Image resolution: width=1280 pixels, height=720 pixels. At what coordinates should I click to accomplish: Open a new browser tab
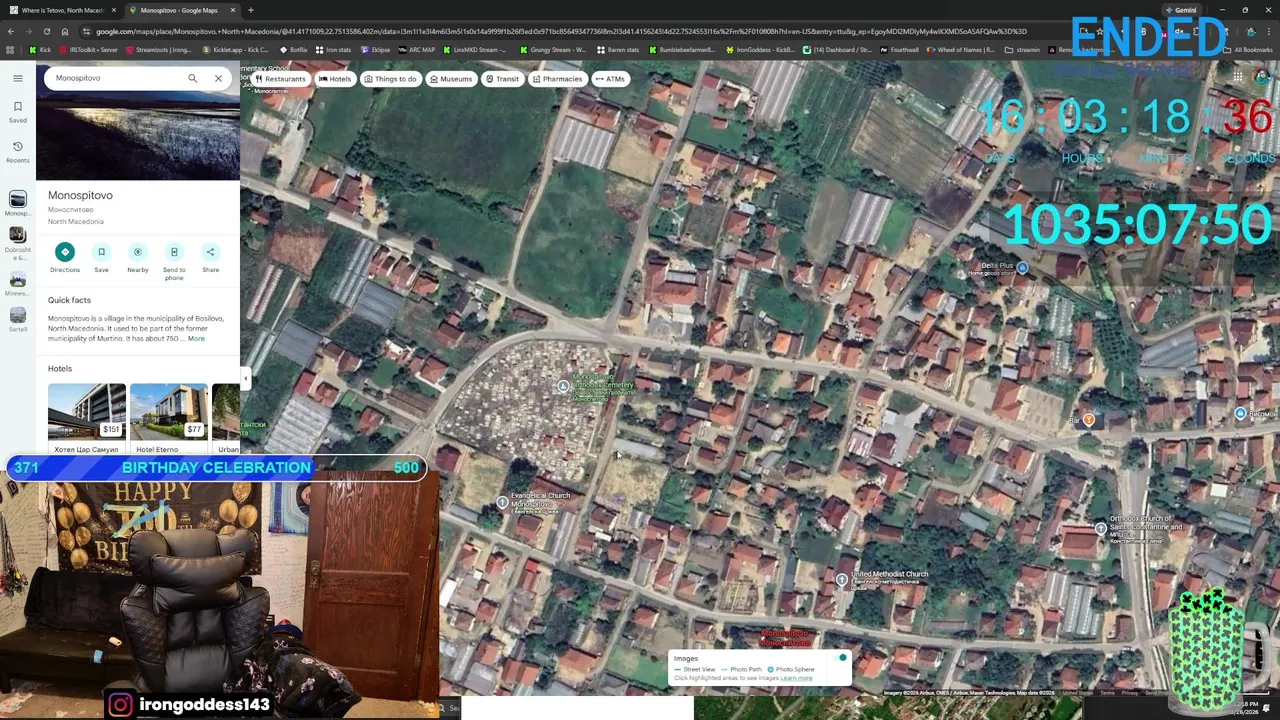(x=251, y=10)
